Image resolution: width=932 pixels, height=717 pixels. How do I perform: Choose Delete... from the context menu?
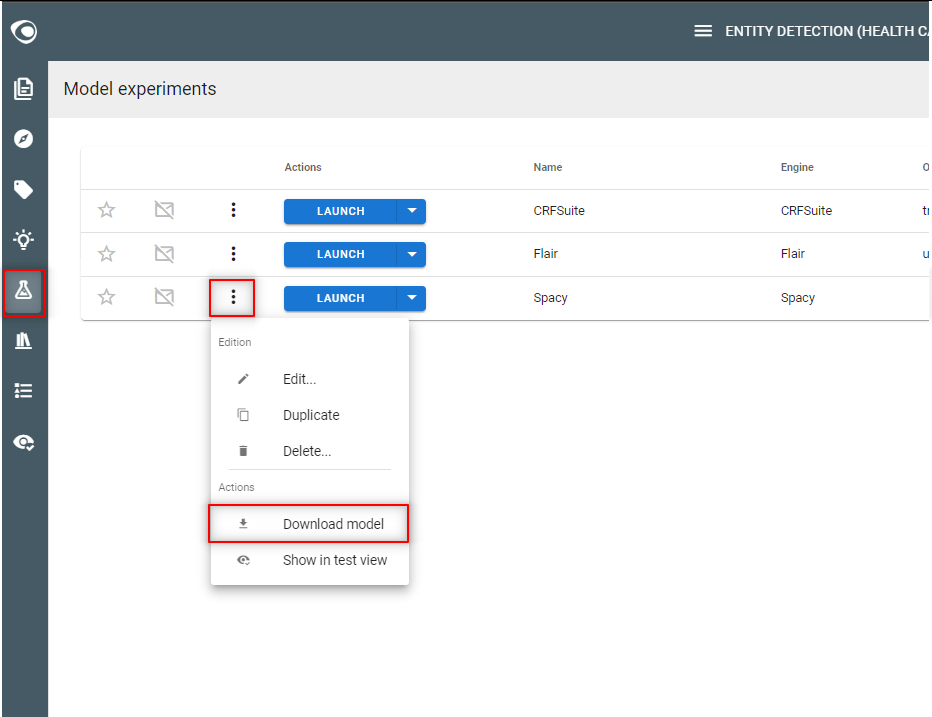pos(310,451)
